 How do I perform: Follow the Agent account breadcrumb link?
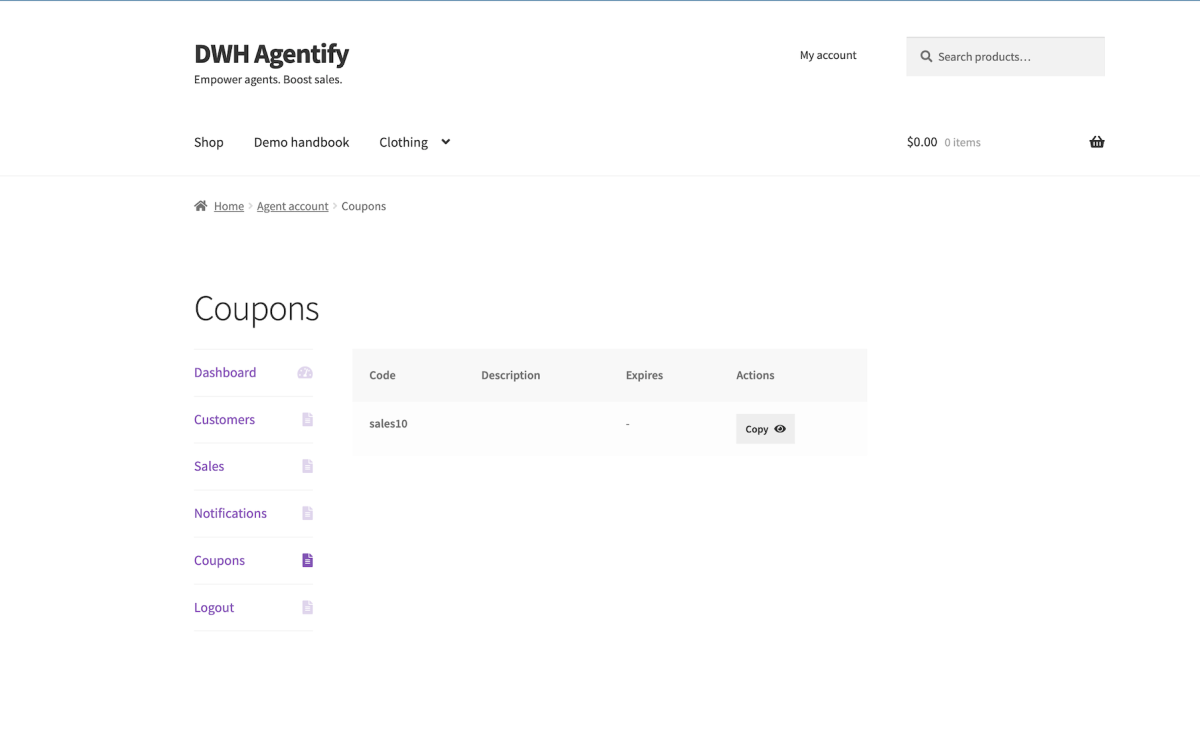[x=292, y=206]
